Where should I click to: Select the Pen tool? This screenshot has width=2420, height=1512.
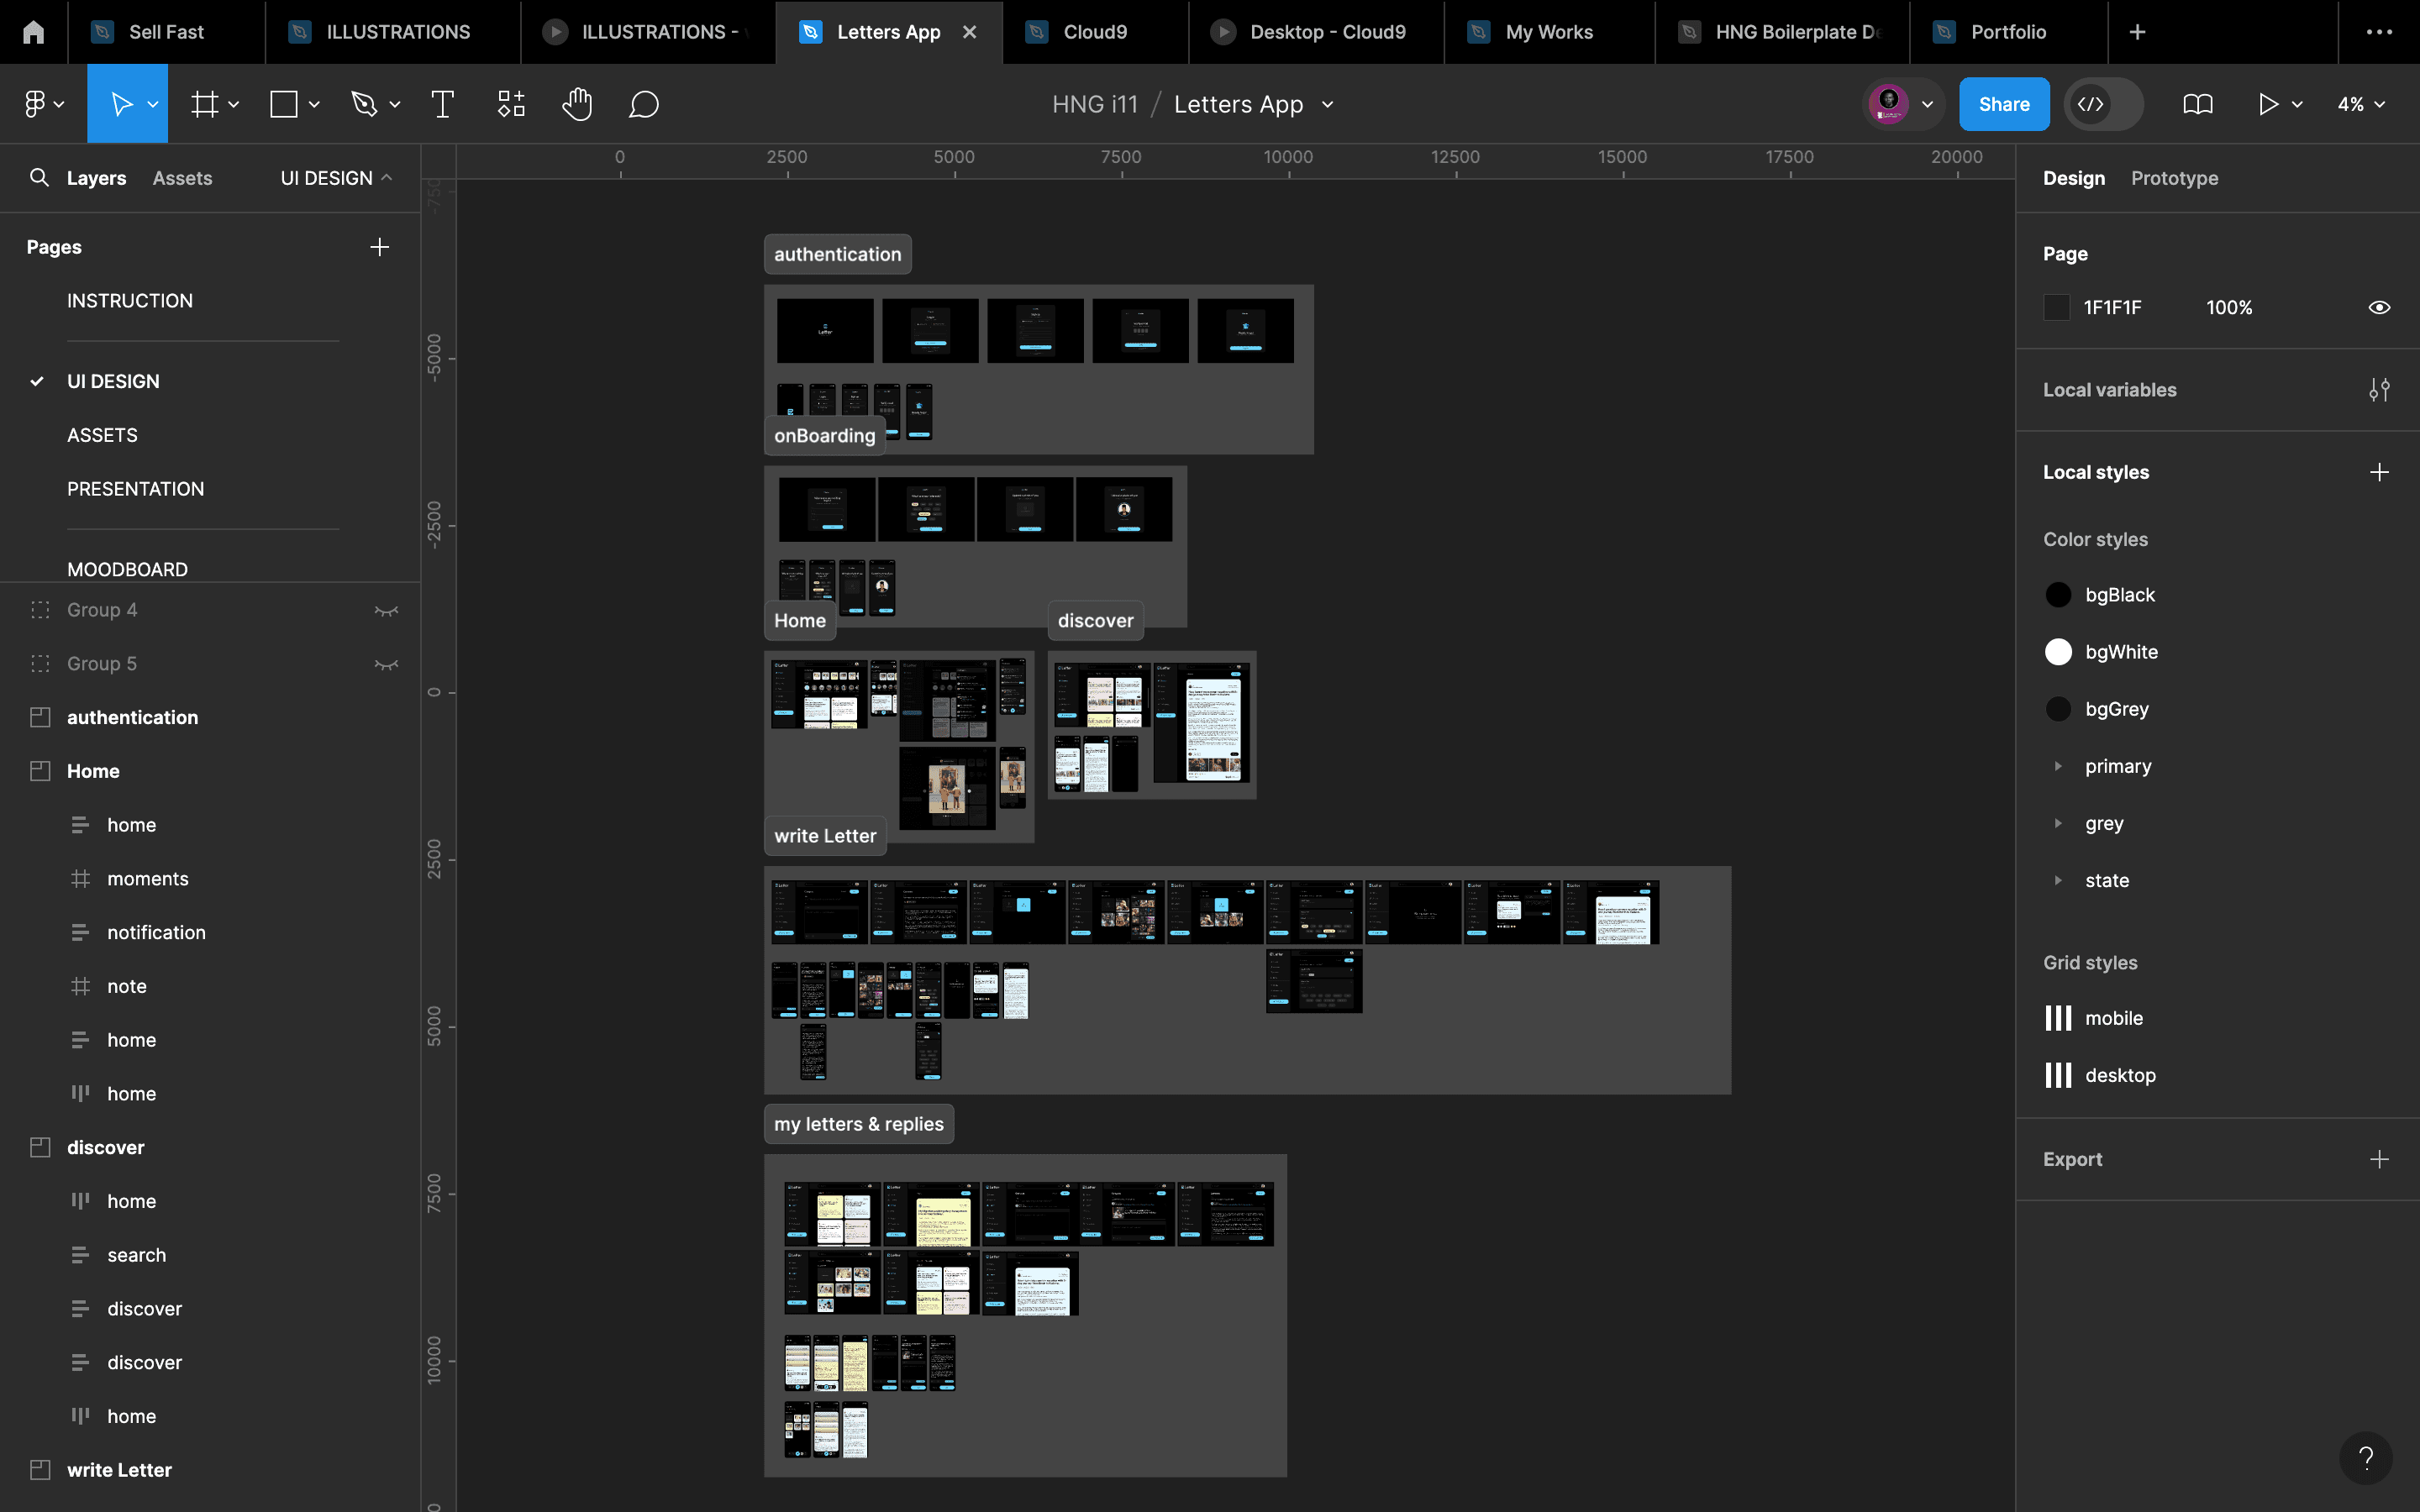click(364, 104)
